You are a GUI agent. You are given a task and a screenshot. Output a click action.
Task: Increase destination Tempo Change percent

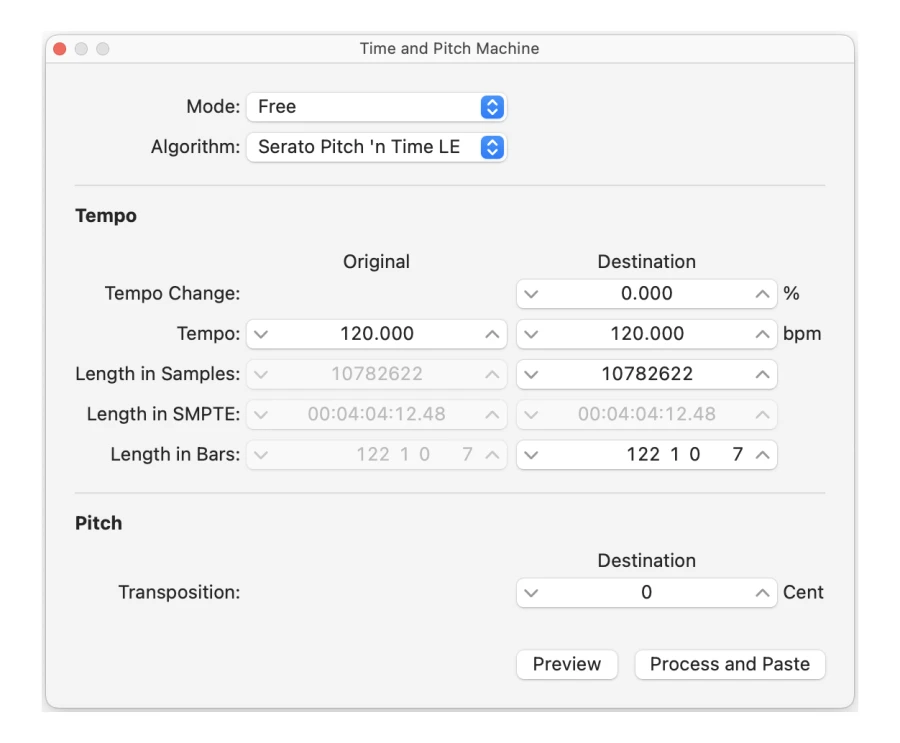click(762, 294)
